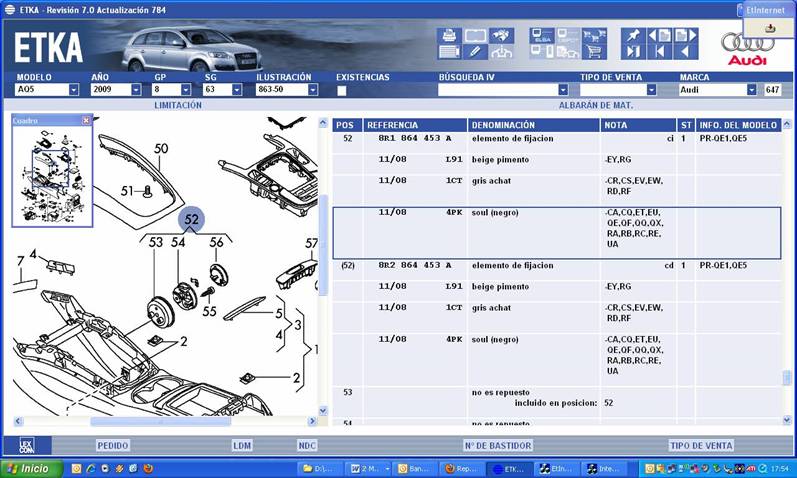Click the illustration scroll down arrow
Screen dimensions: 797x478
pyautogui.click(x=323, y=410)
